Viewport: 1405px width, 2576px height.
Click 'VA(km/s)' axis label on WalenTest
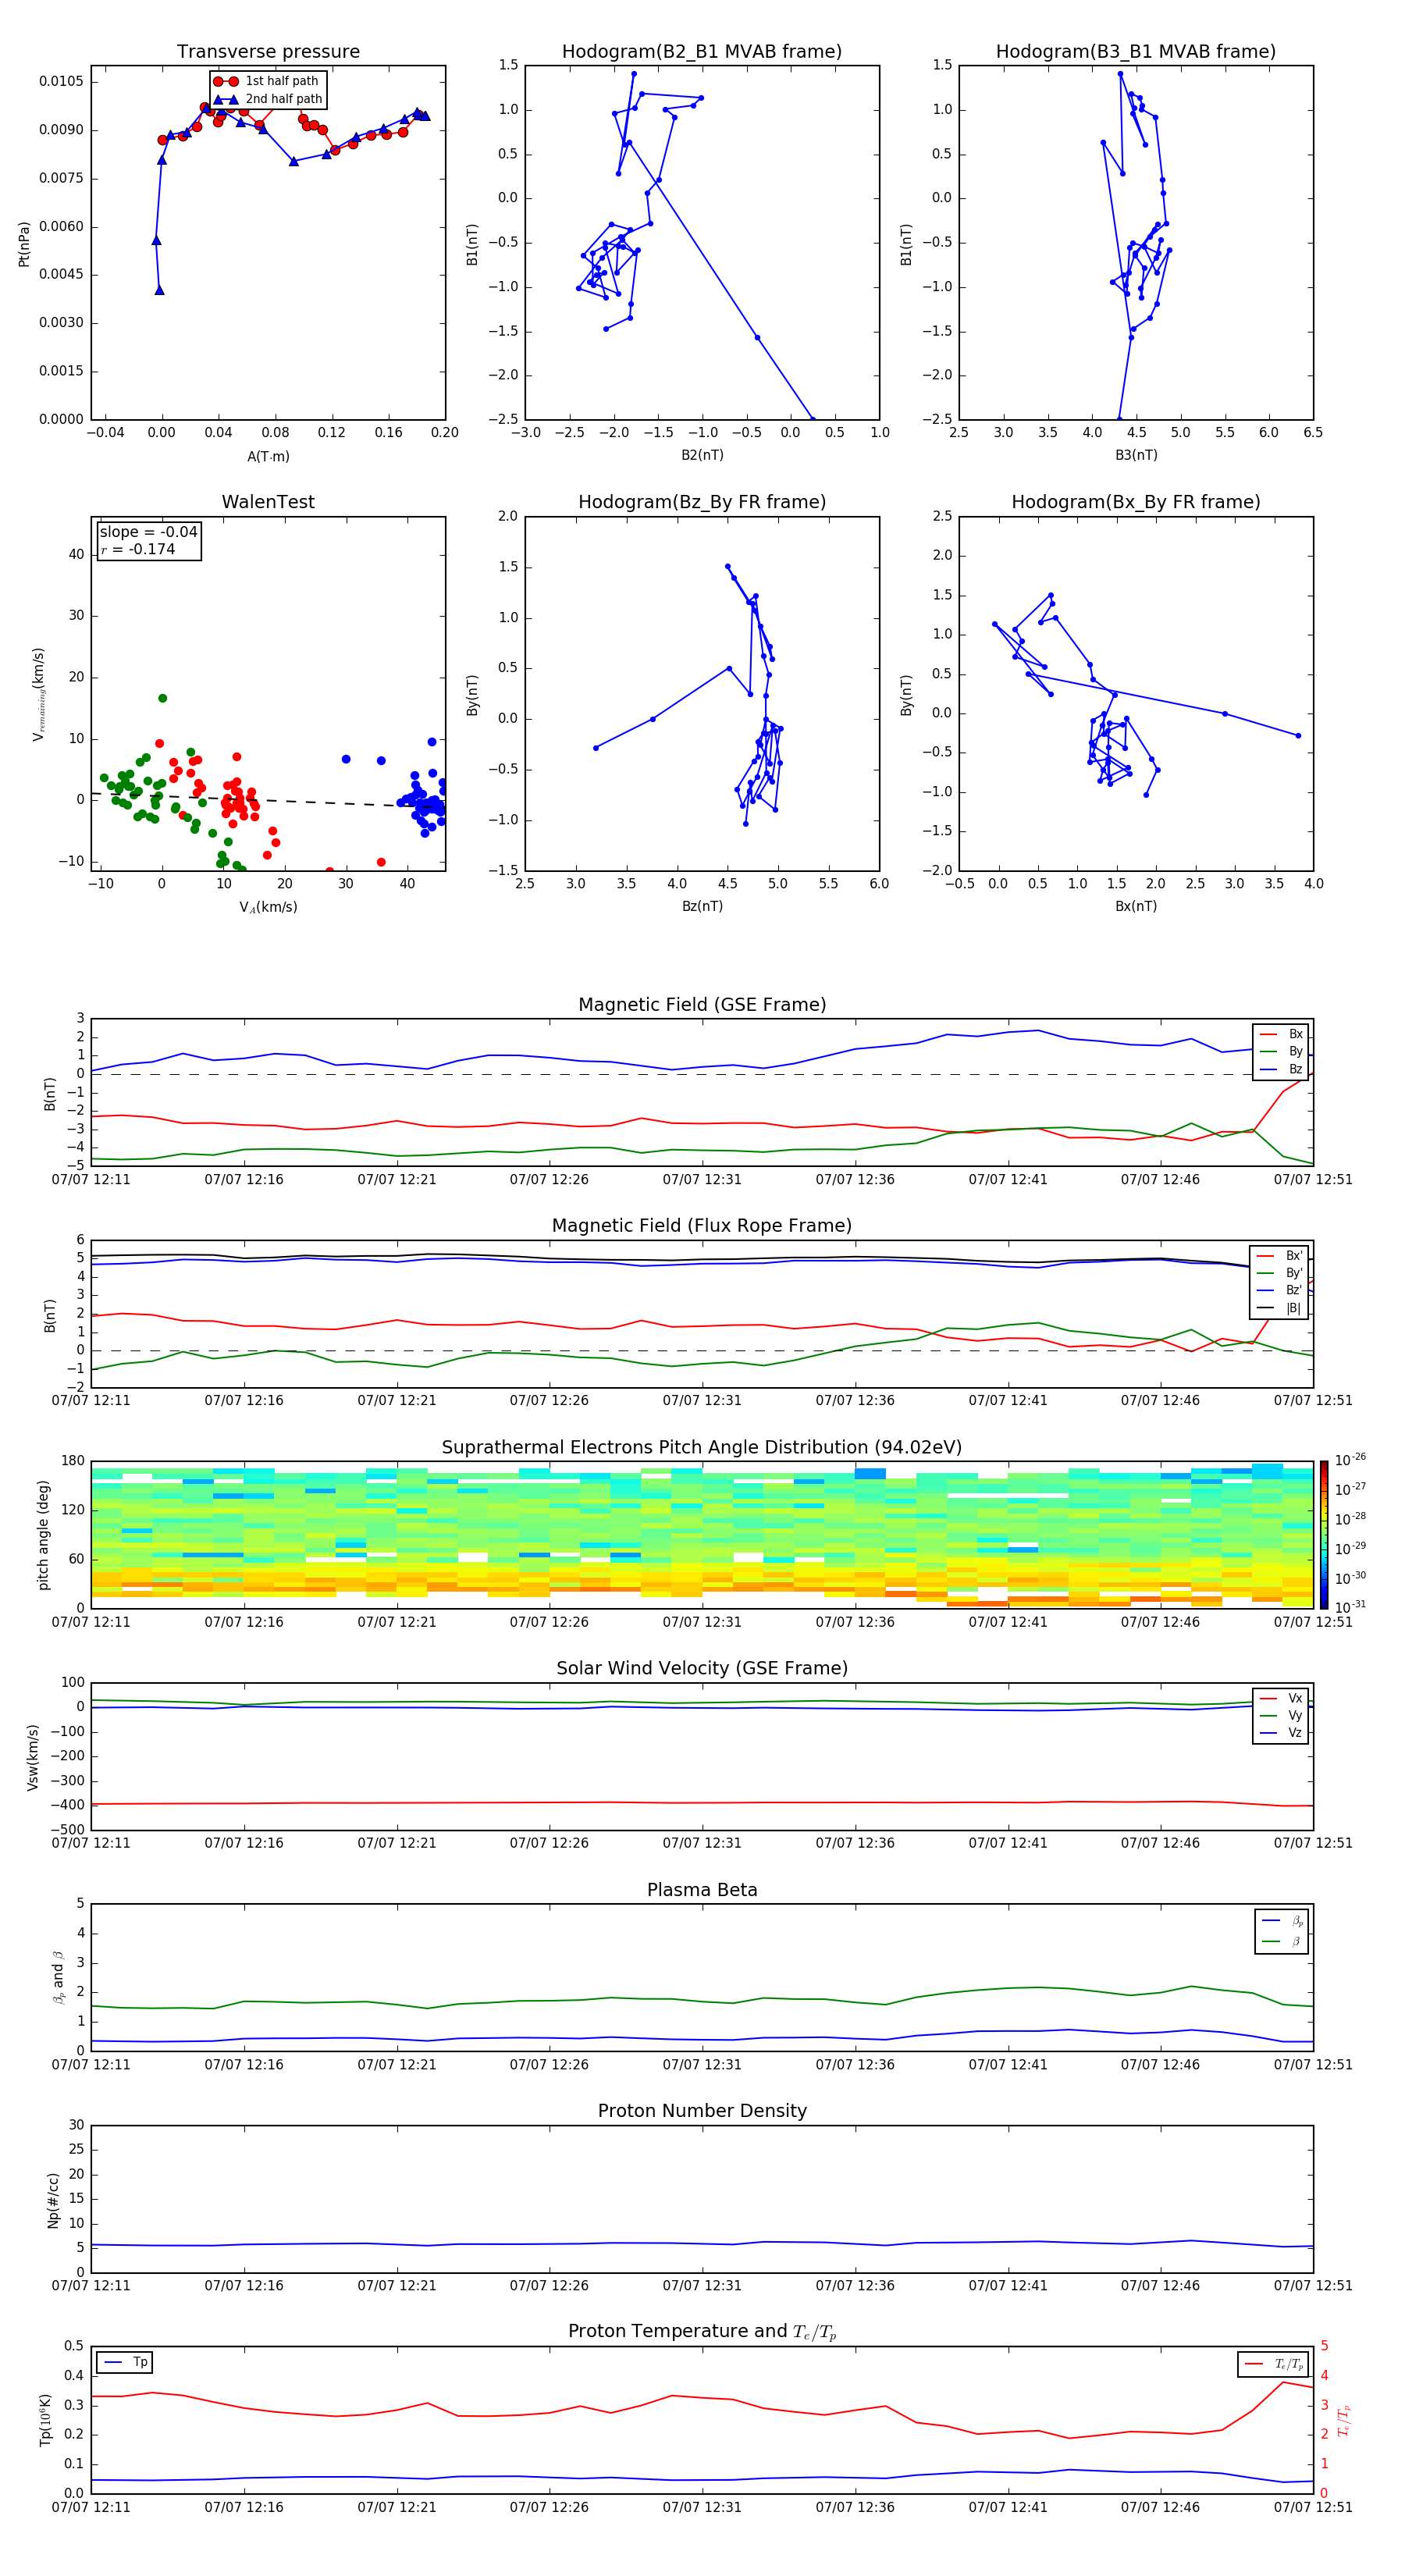coord(268,907)
